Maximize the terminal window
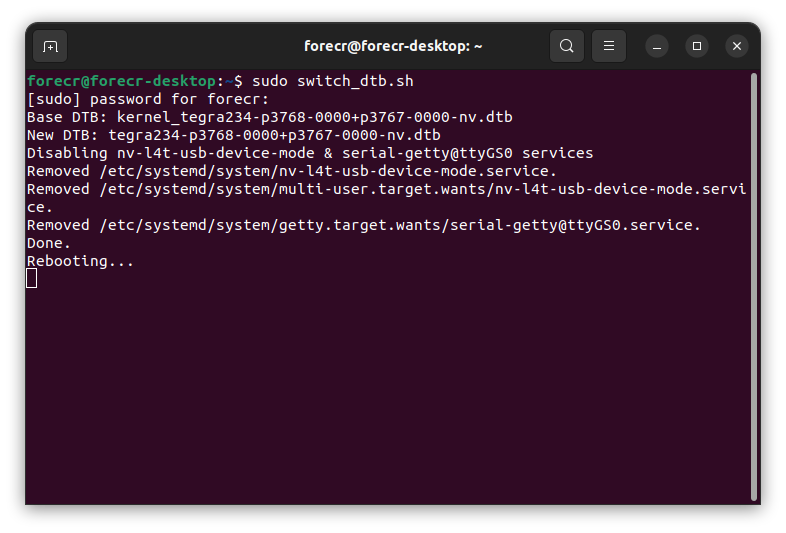 (697, 46)
